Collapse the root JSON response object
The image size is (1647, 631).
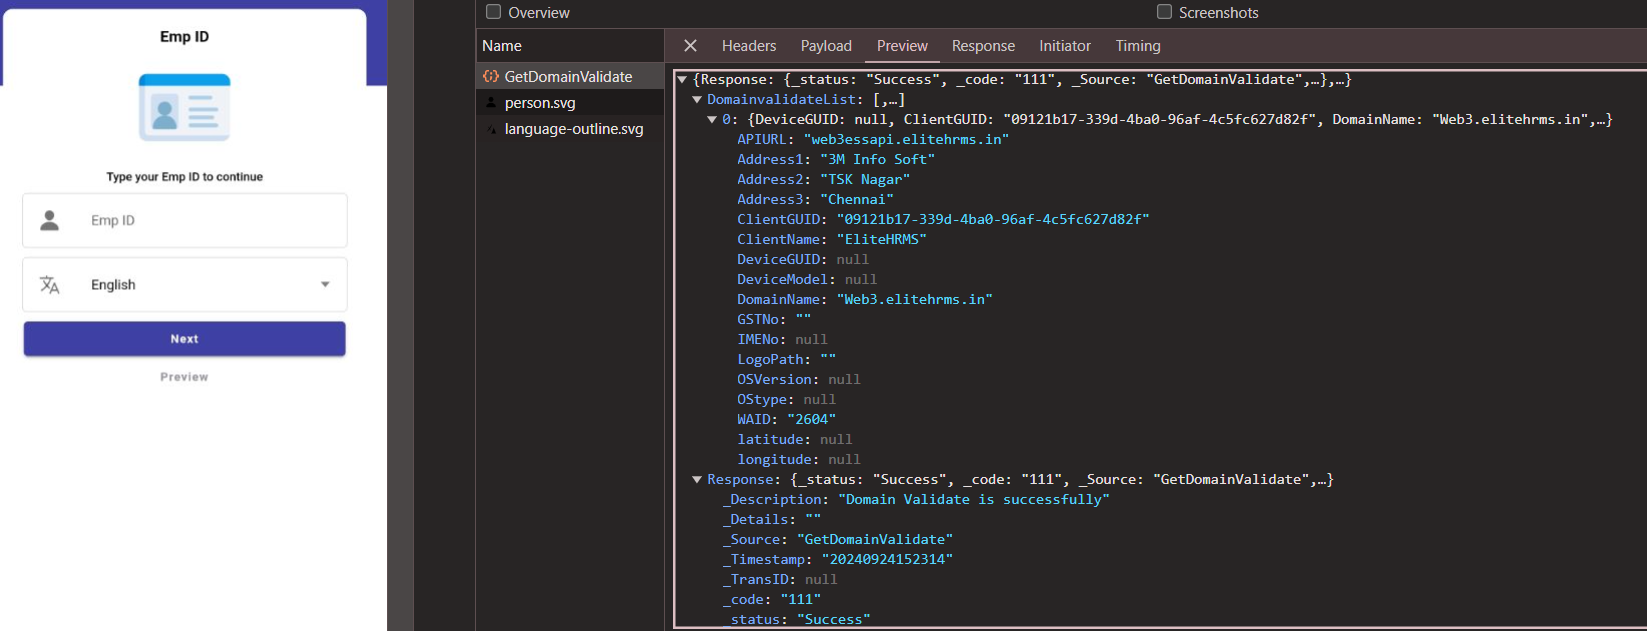682,80
